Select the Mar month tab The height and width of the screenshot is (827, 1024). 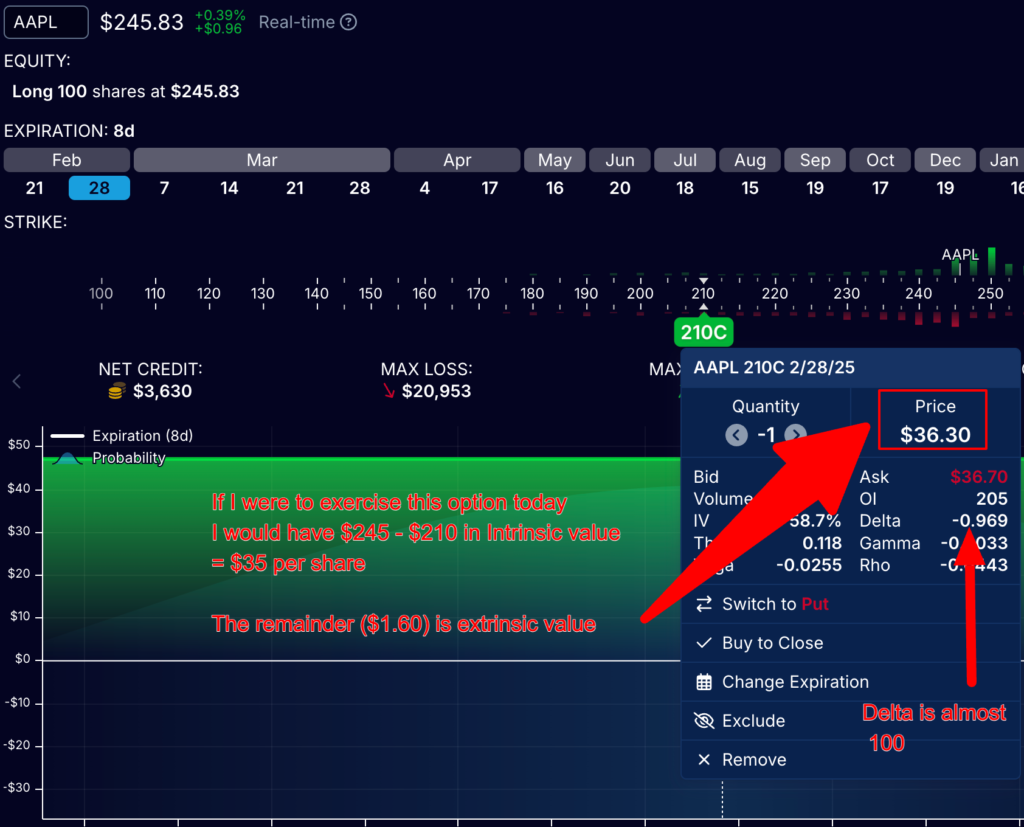pos(262,160)
